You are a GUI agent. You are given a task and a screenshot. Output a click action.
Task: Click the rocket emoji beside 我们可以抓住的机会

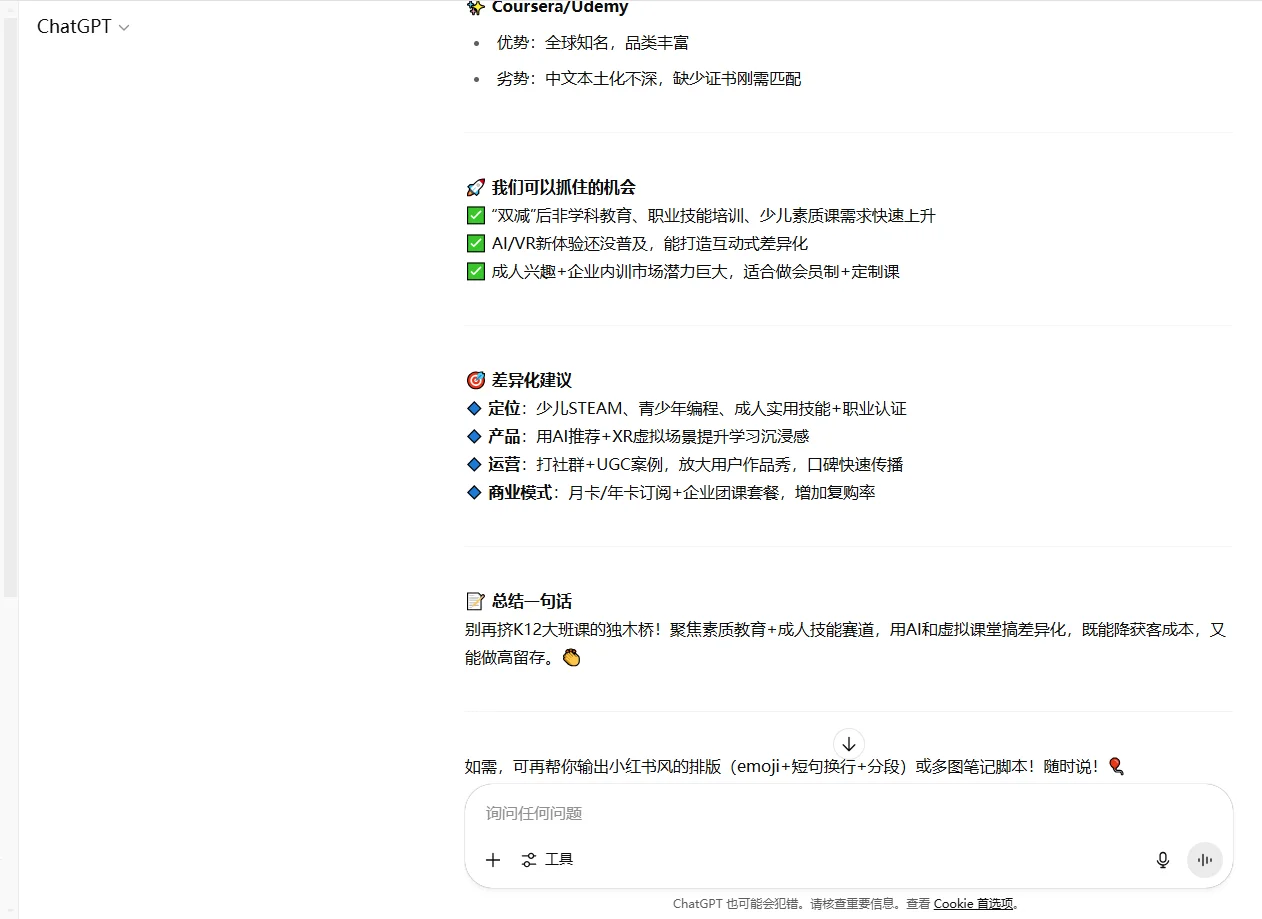pos(474,186)
